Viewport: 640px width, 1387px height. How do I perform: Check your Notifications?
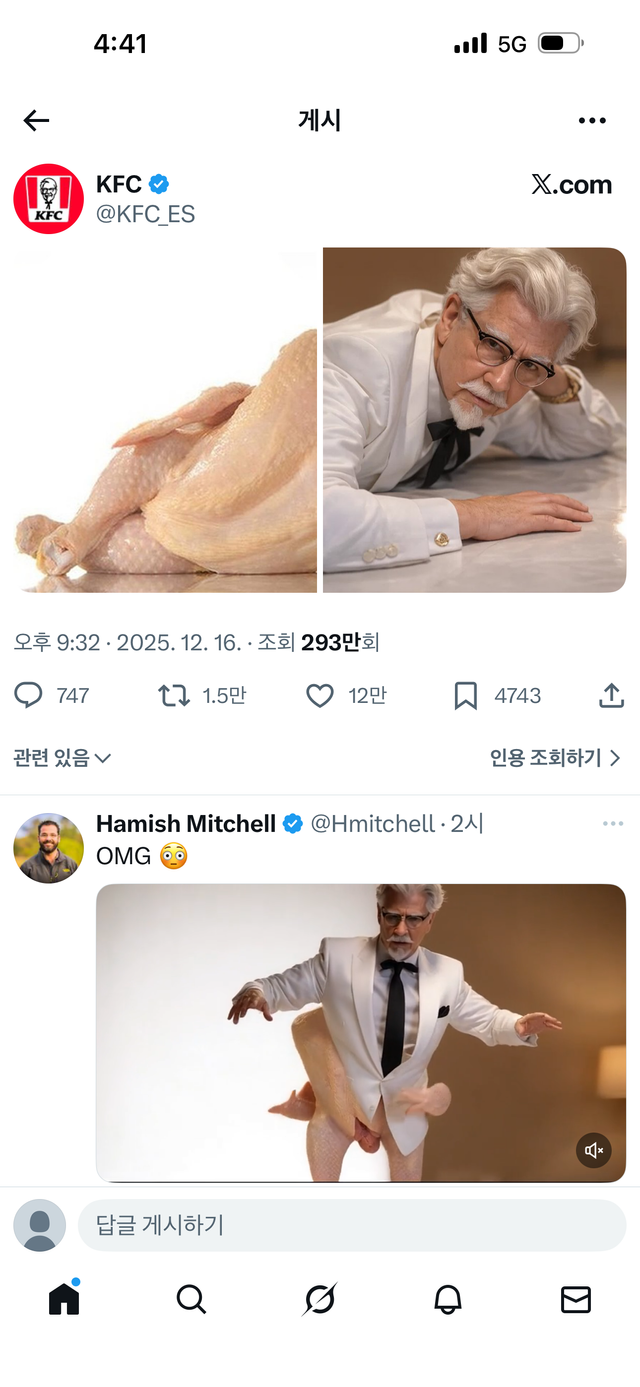[x=448, y=1300]
